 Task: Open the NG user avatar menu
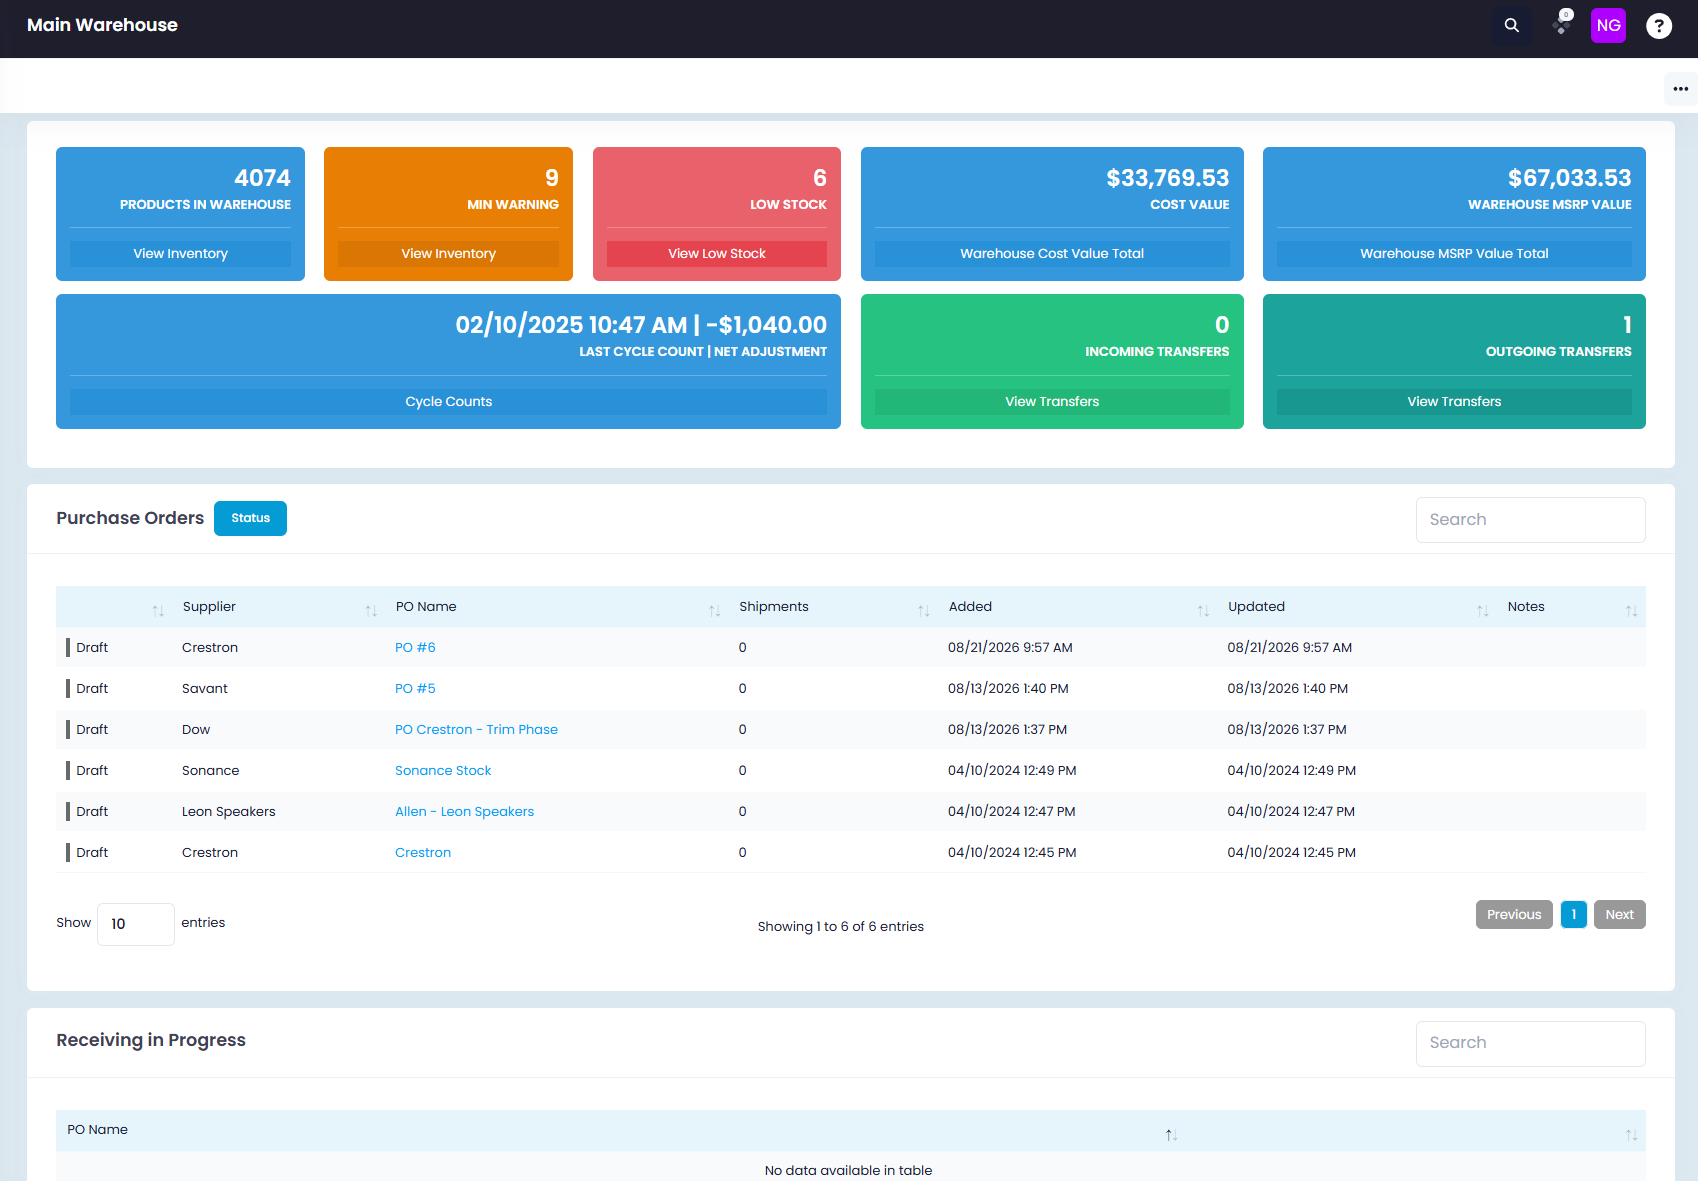(1608, 26)
